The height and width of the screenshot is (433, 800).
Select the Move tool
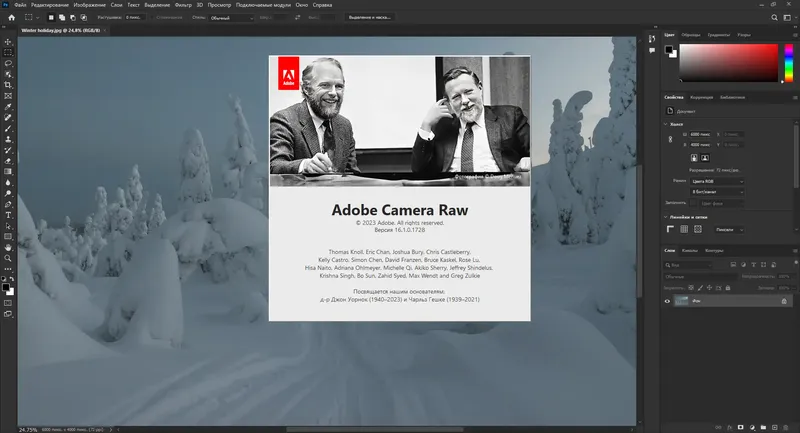coord(8,42)
